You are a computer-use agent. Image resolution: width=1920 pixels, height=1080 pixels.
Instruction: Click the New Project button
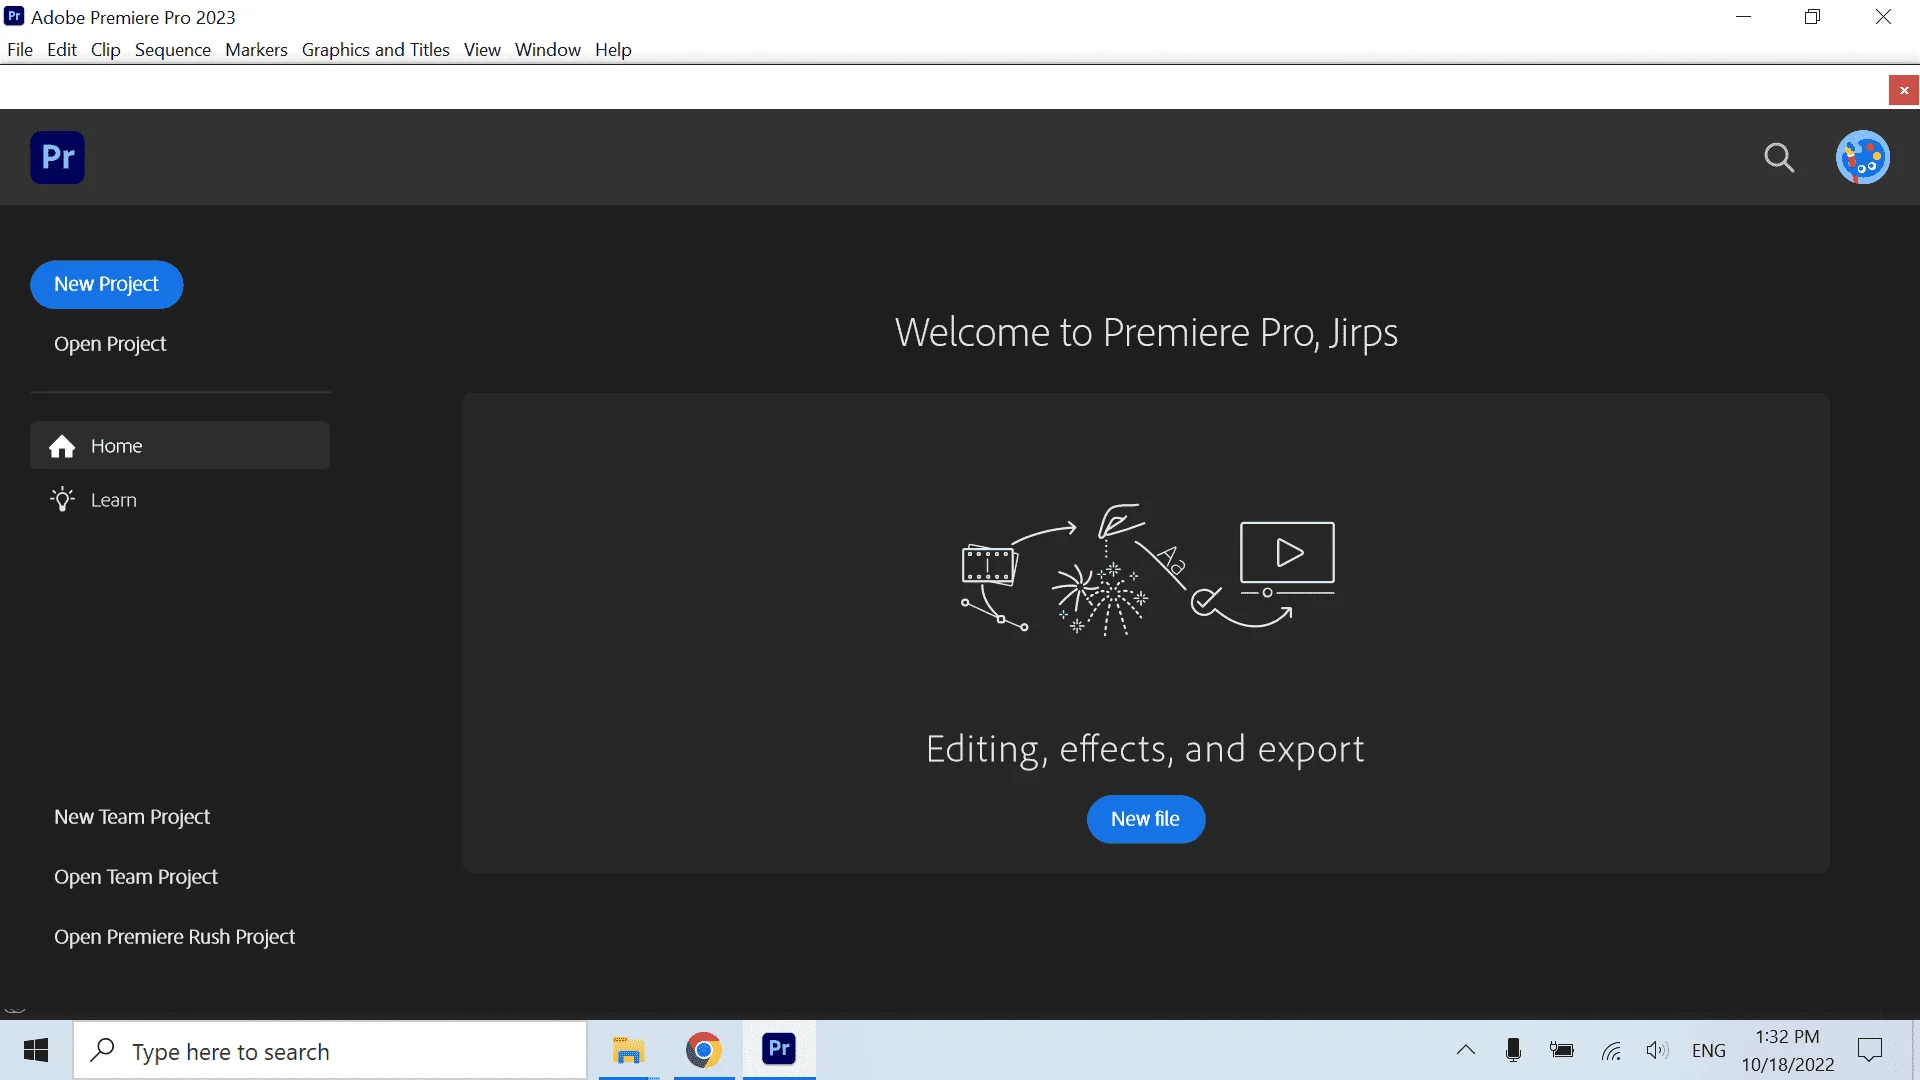coord(107,285)
